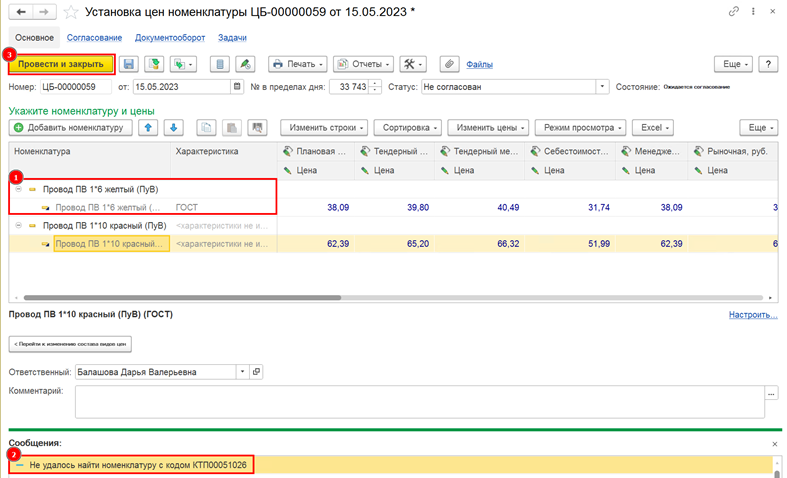Screen dimensions: 787x478
Task: Open the Изменить строки menu
Action: click(x=324, y=128)
